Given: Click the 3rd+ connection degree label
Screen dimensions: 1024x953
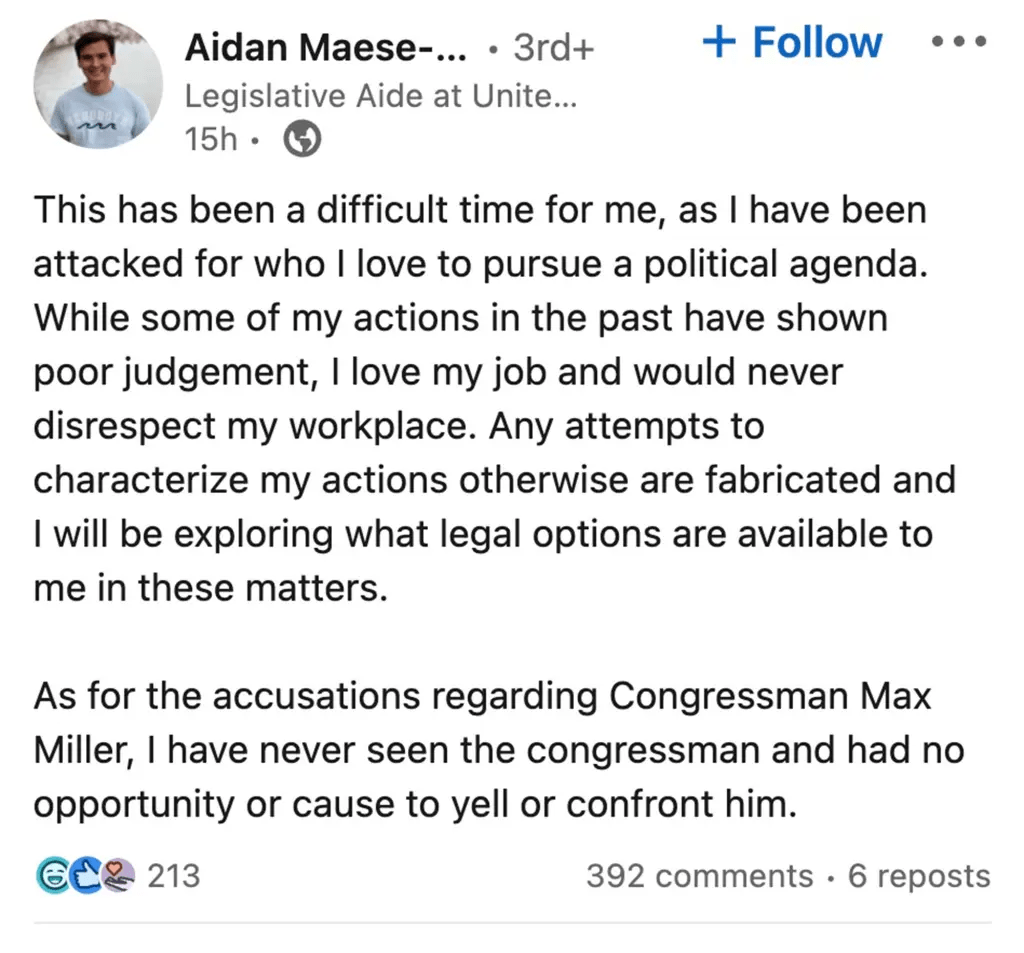Looking at the screenshot, I should click(552, 47).
